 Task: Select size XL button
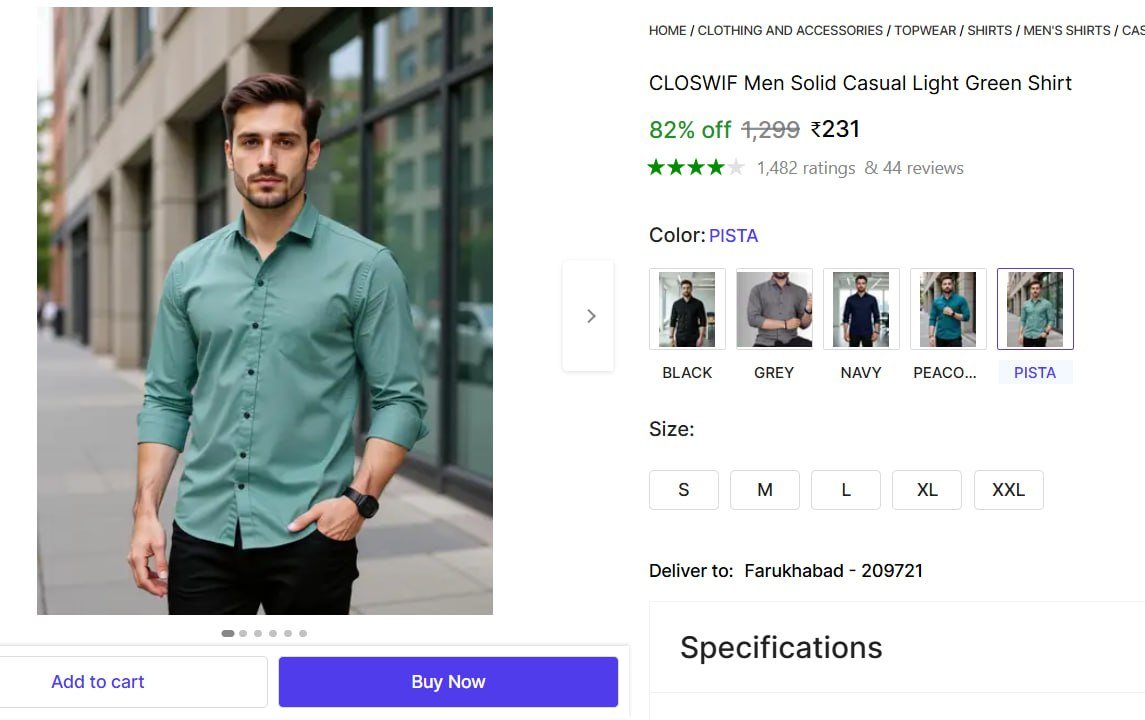(x=927, y=490)
